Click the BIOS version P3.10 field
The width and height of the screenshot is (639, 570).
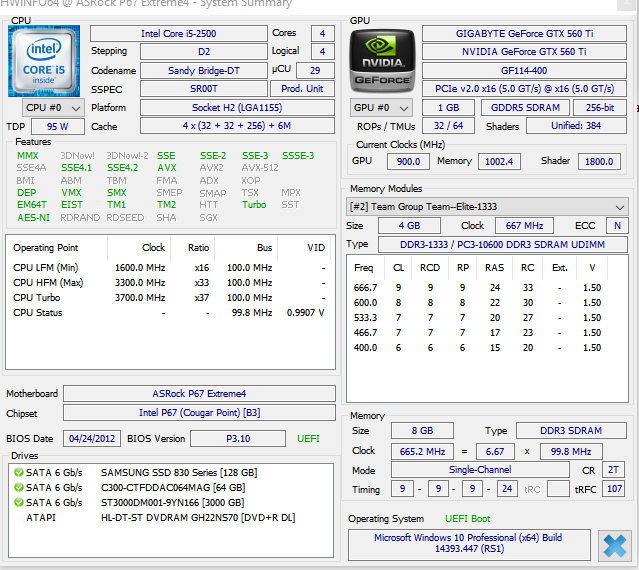pos(238,438)
